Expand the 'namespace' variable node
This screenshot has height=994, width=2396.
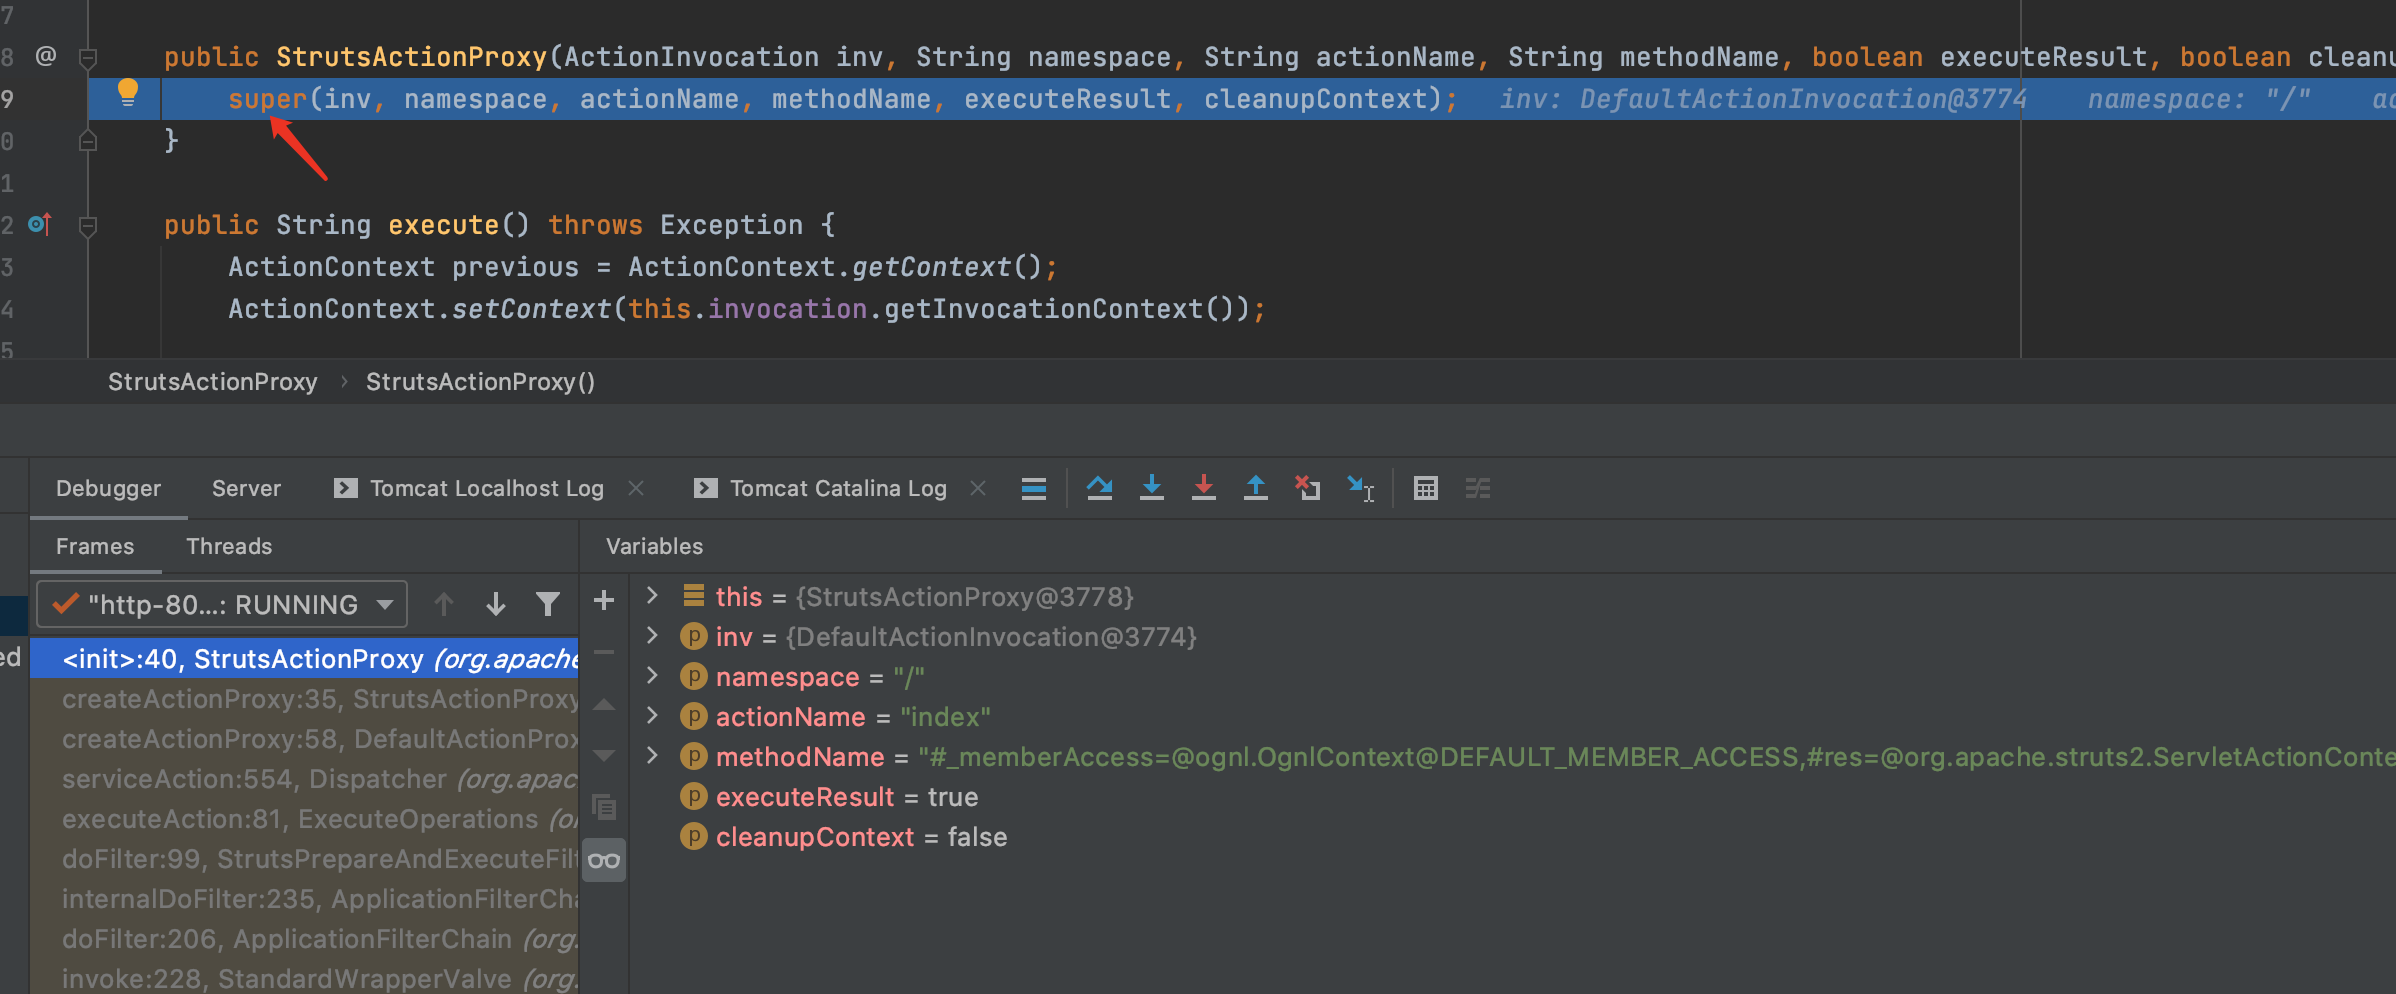click(652, 675)
